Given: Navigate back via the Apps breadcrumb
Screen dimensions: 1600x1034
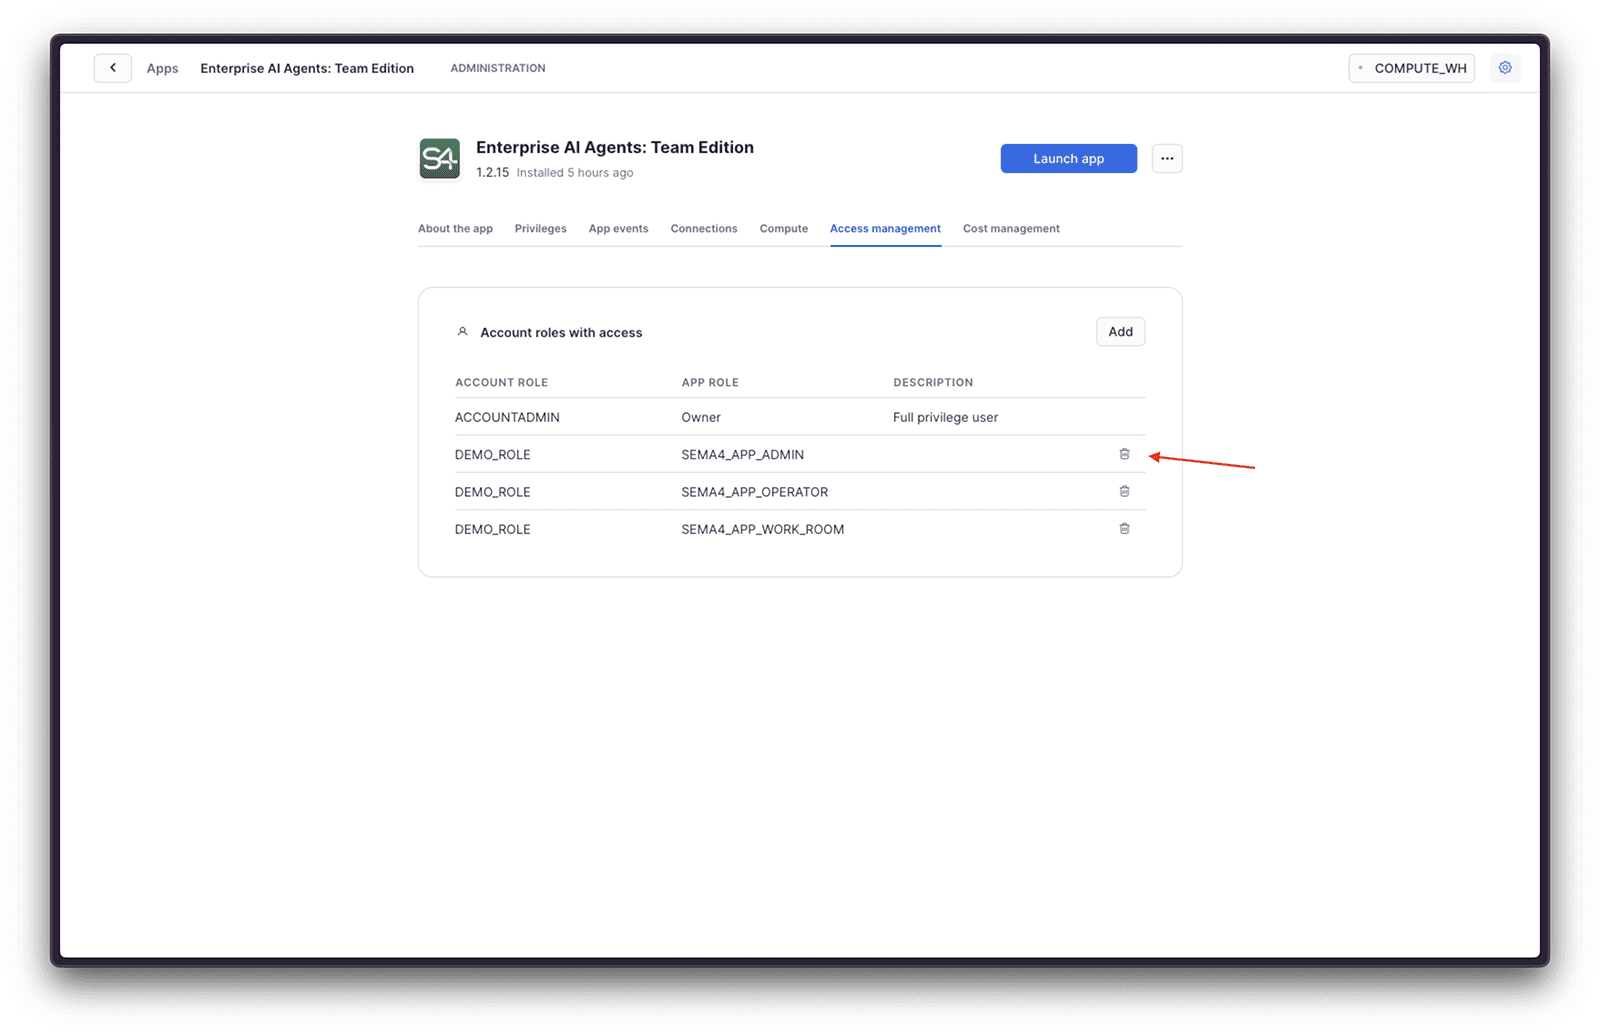Looking at the screenshot, I should point(162,68).
